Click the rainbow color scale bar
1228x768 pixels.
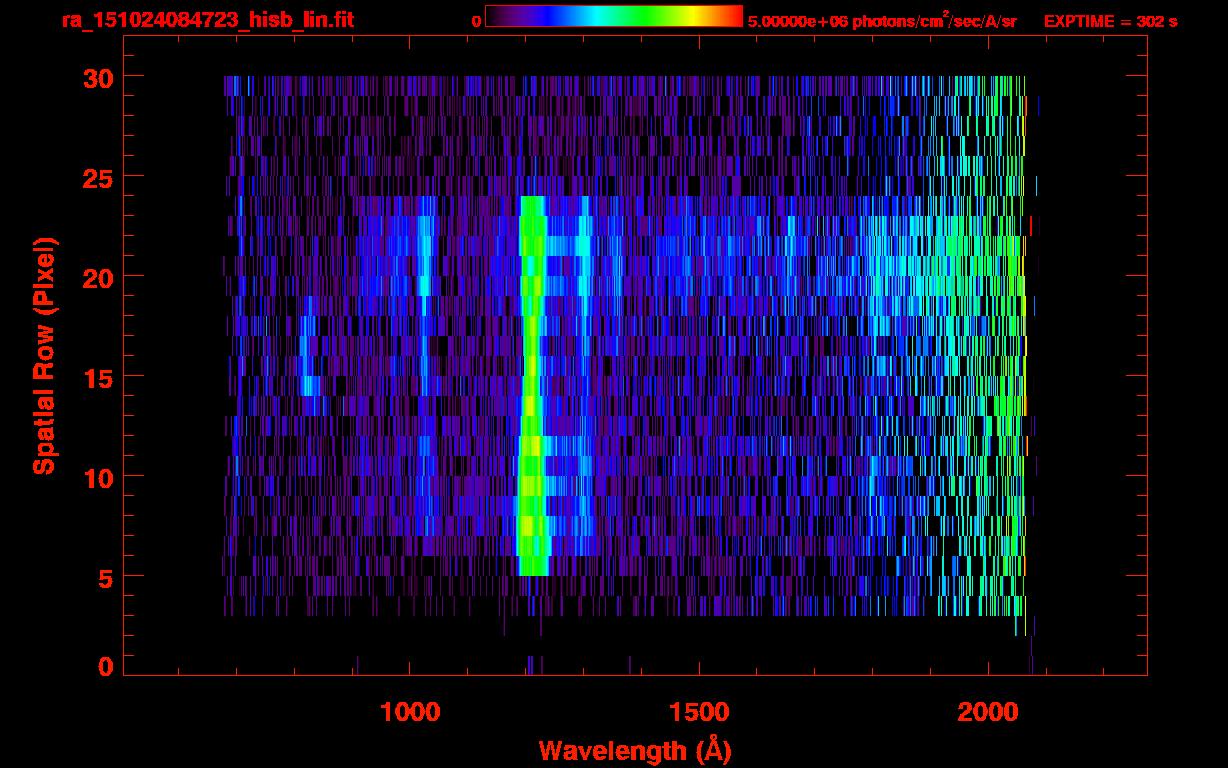614,17
